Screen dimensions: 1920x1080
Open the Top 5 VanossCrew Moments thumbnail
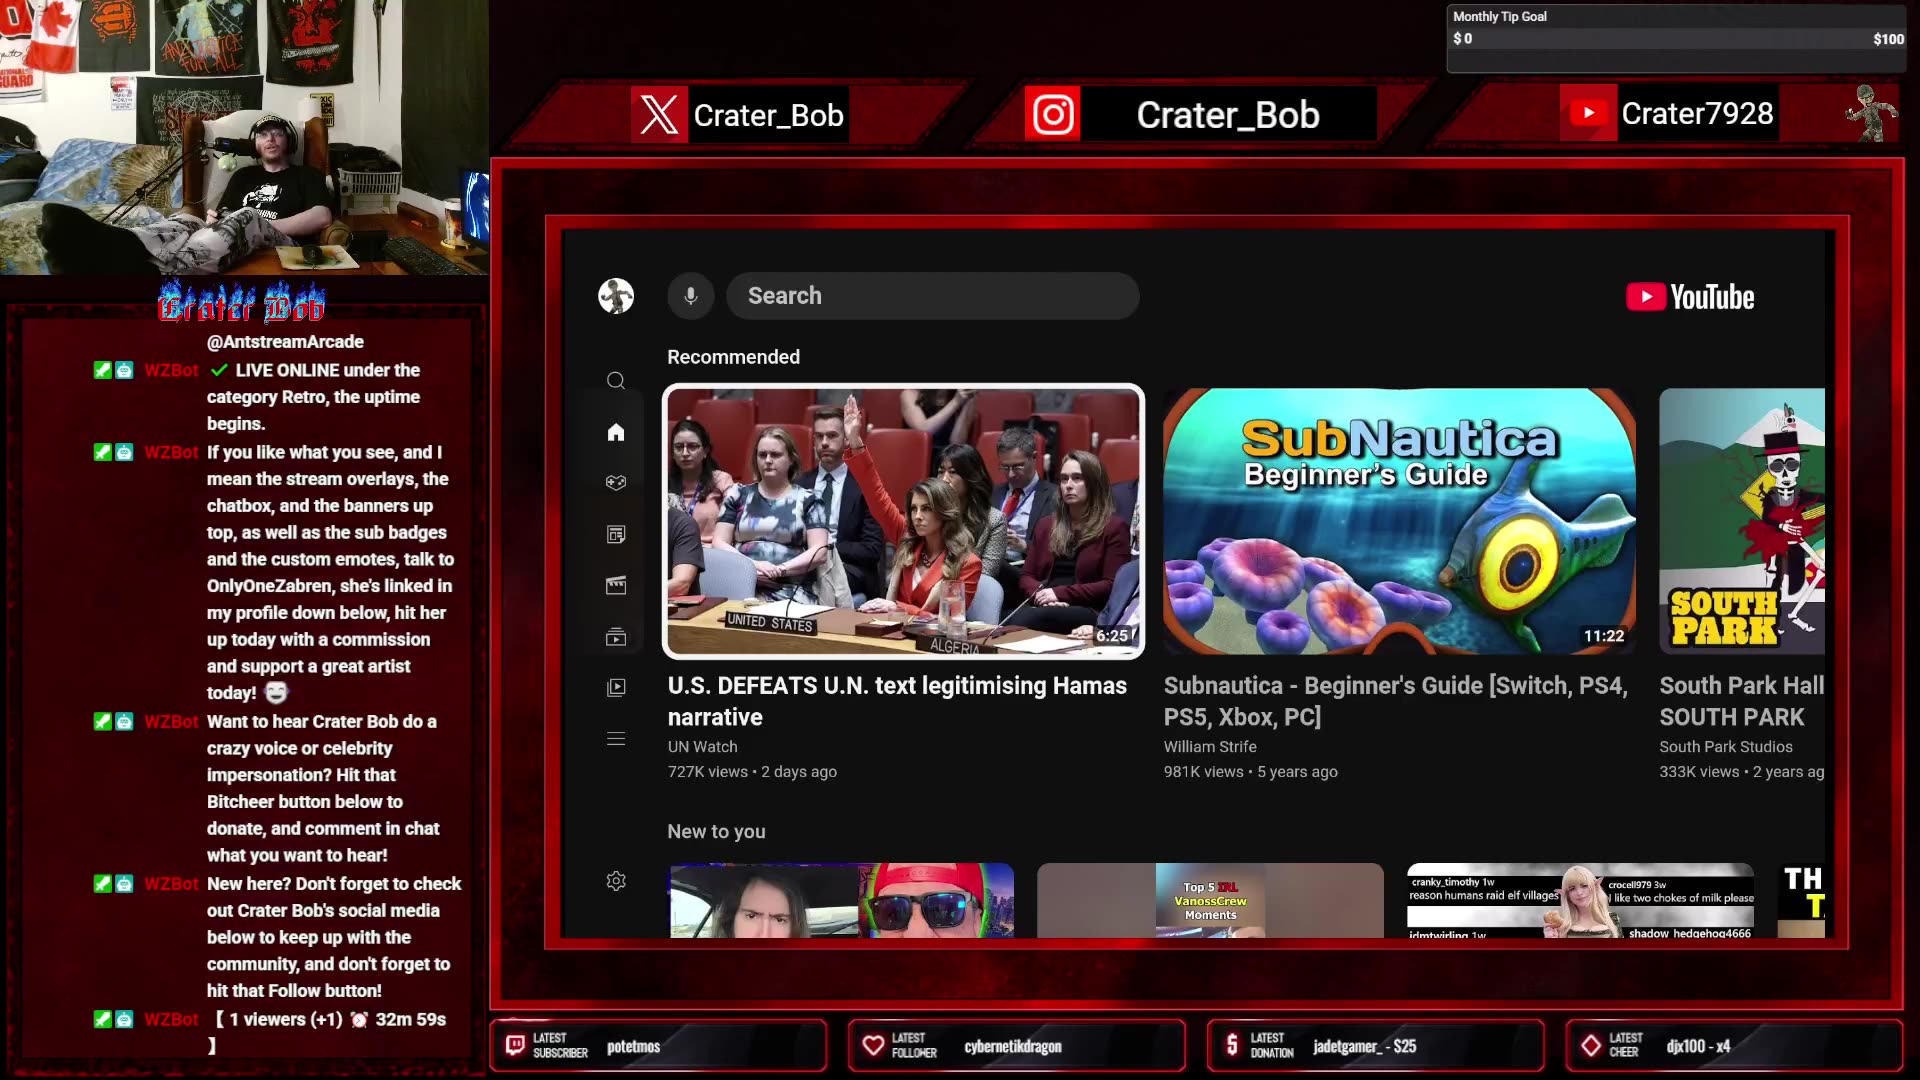1210,900
